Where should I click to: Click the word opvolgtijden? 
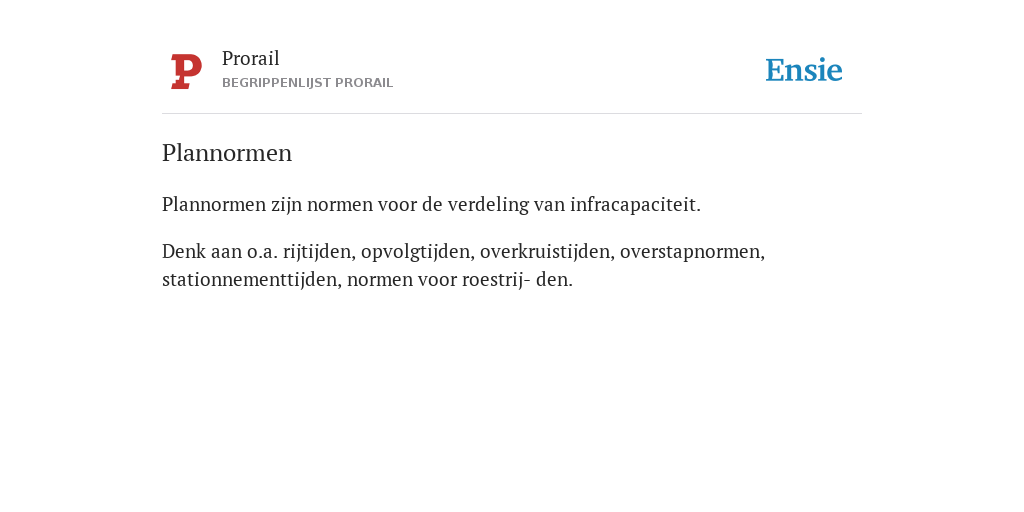[x=418, y=252]
